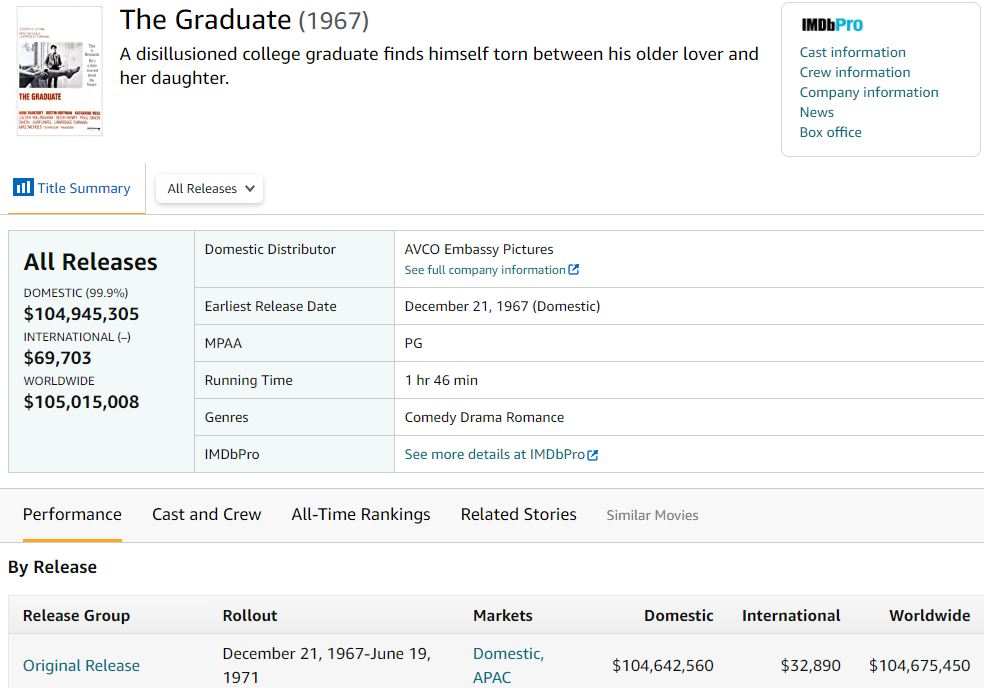Switch to the Cast and Crew tab
Image resolution: width=984 pixels, height=688 pixels.
tap(206, 514)
